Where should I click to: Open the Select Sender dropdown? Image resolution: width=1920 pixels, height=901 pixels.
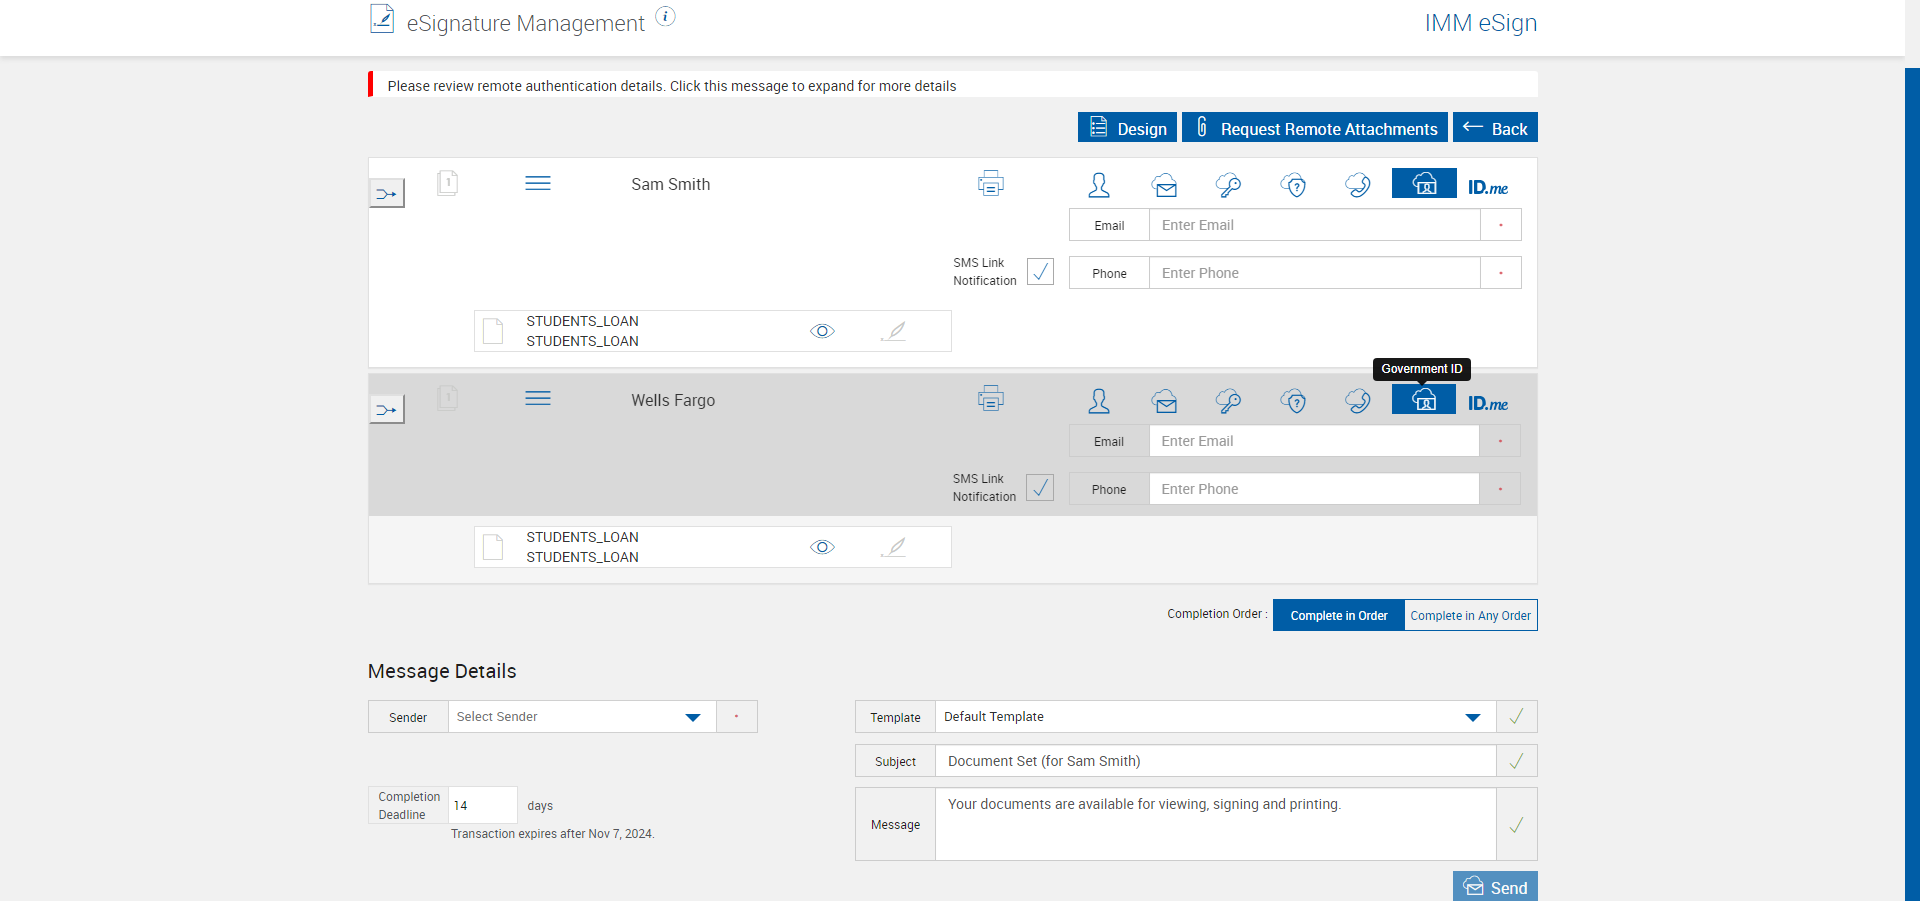(582, 717)
